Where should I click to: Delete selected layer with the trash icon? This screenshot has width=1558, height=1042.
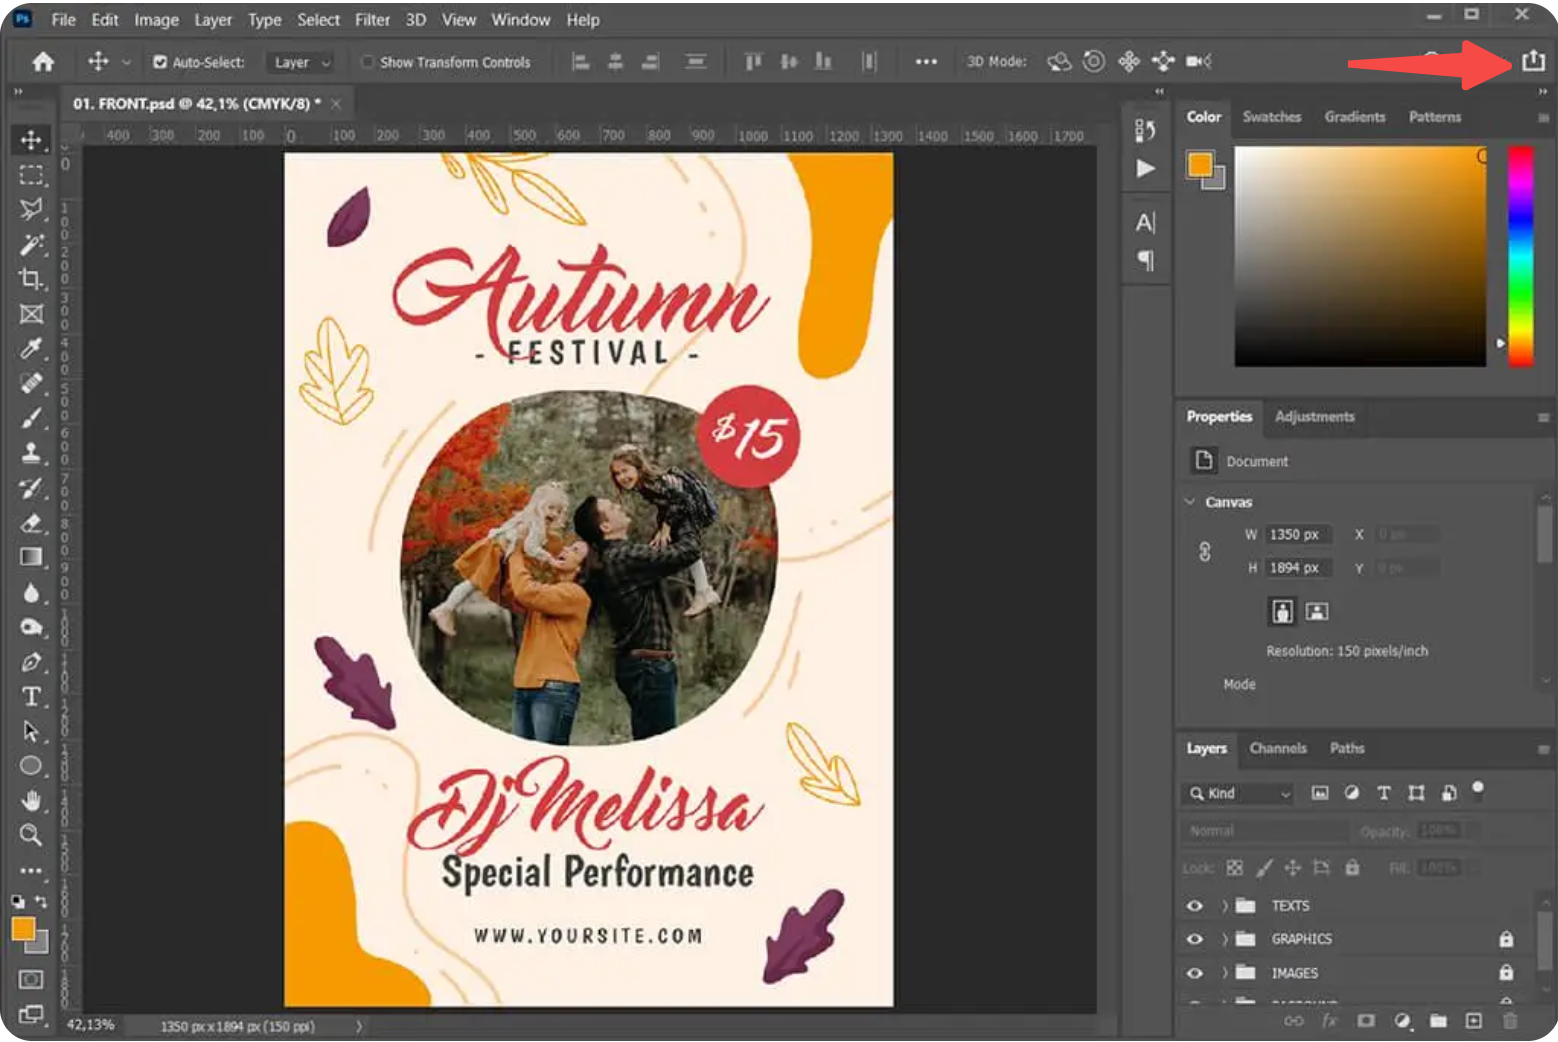point(1510,1021)
